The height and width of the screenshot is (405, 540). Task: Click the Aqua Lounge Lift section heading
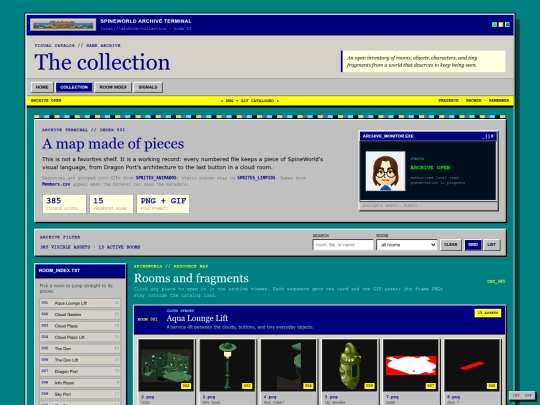click(197, 318)
